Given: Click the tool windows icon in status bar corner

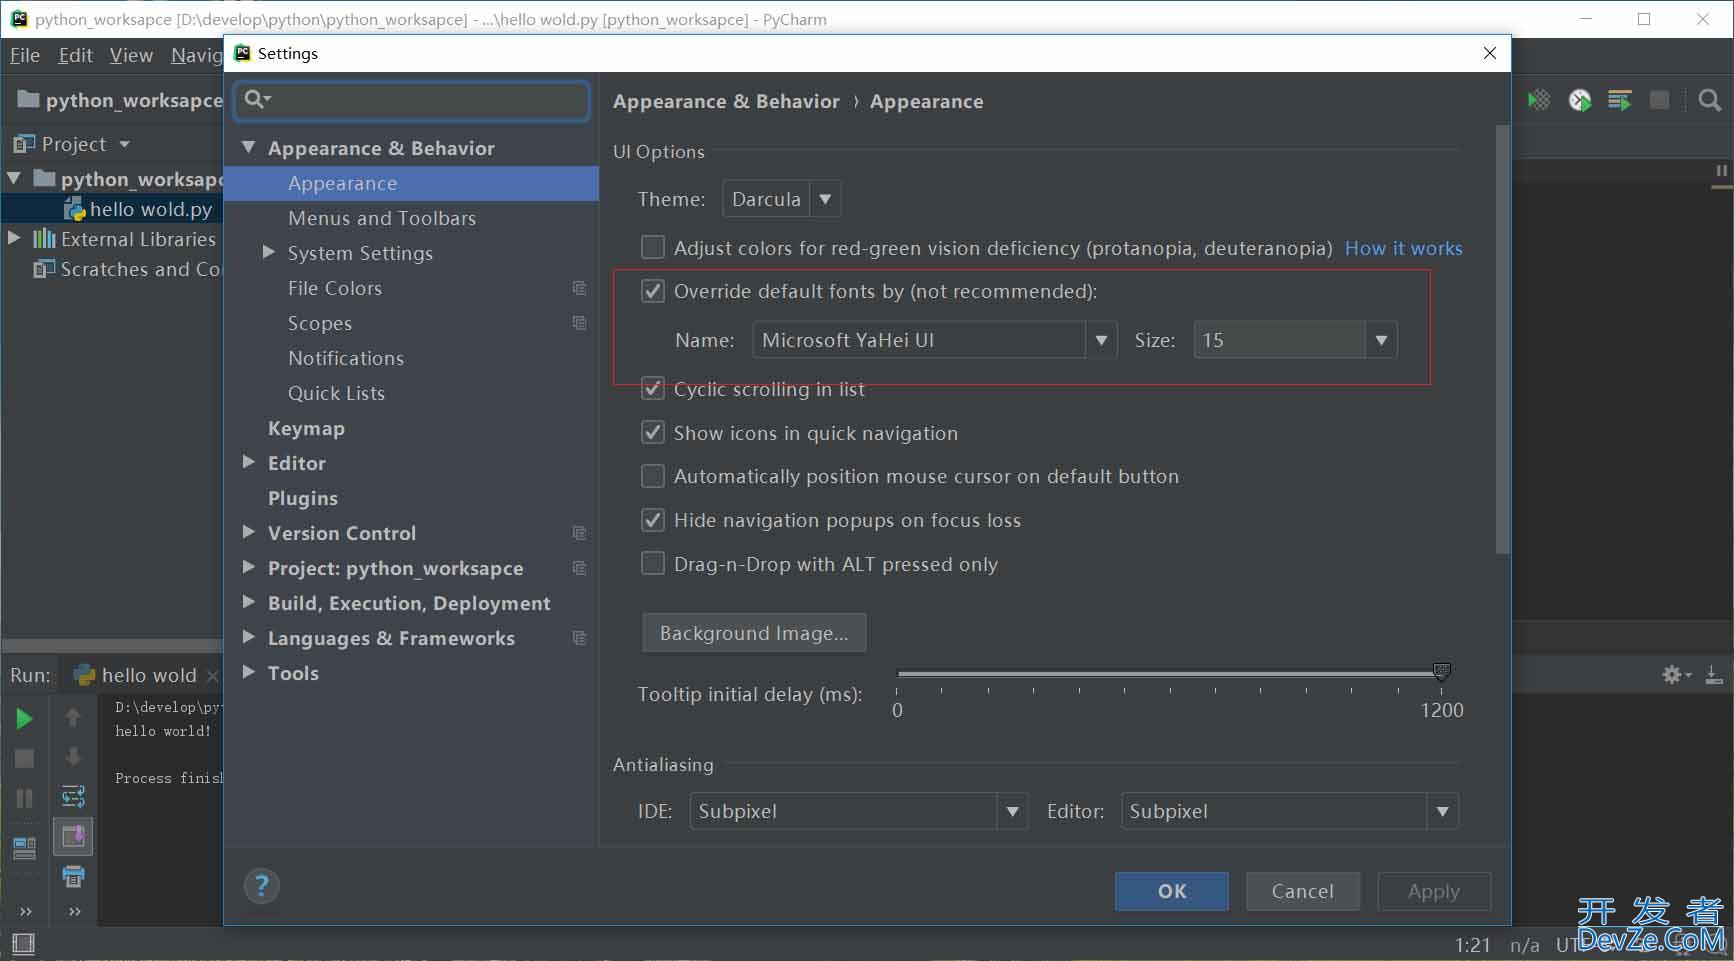Looking at the screenshot, I should click(23, 943).
